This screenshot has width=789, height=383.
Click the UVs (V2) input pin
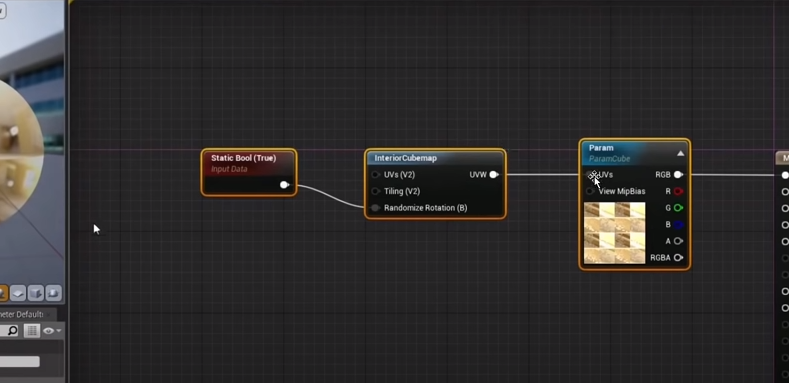click(x=375, y=175)
